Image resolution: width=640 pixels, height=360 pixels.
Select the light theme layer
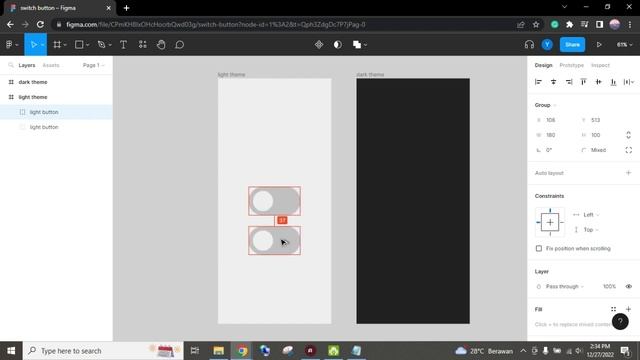click(x=56, y=97)
